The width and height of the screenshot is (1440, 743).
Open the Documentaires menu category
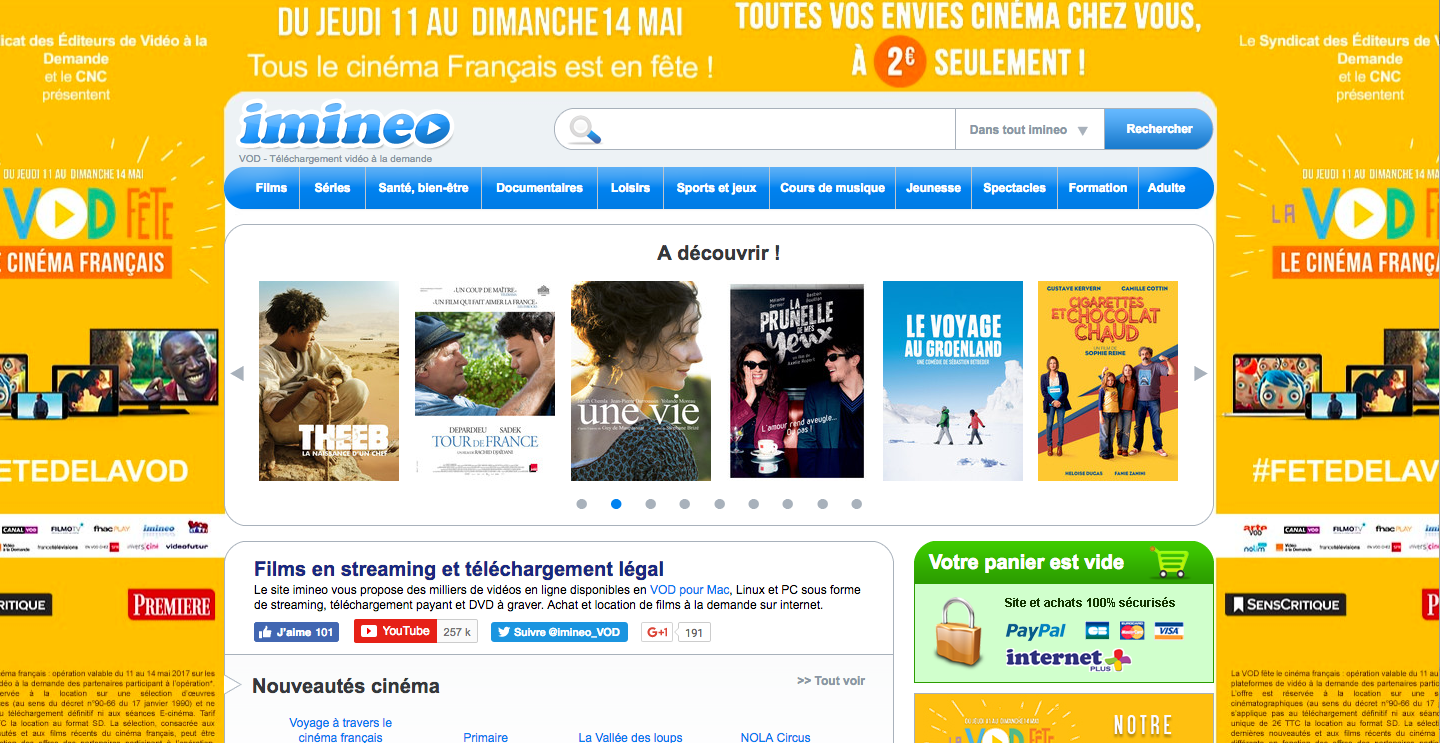(x=539, y=188)
